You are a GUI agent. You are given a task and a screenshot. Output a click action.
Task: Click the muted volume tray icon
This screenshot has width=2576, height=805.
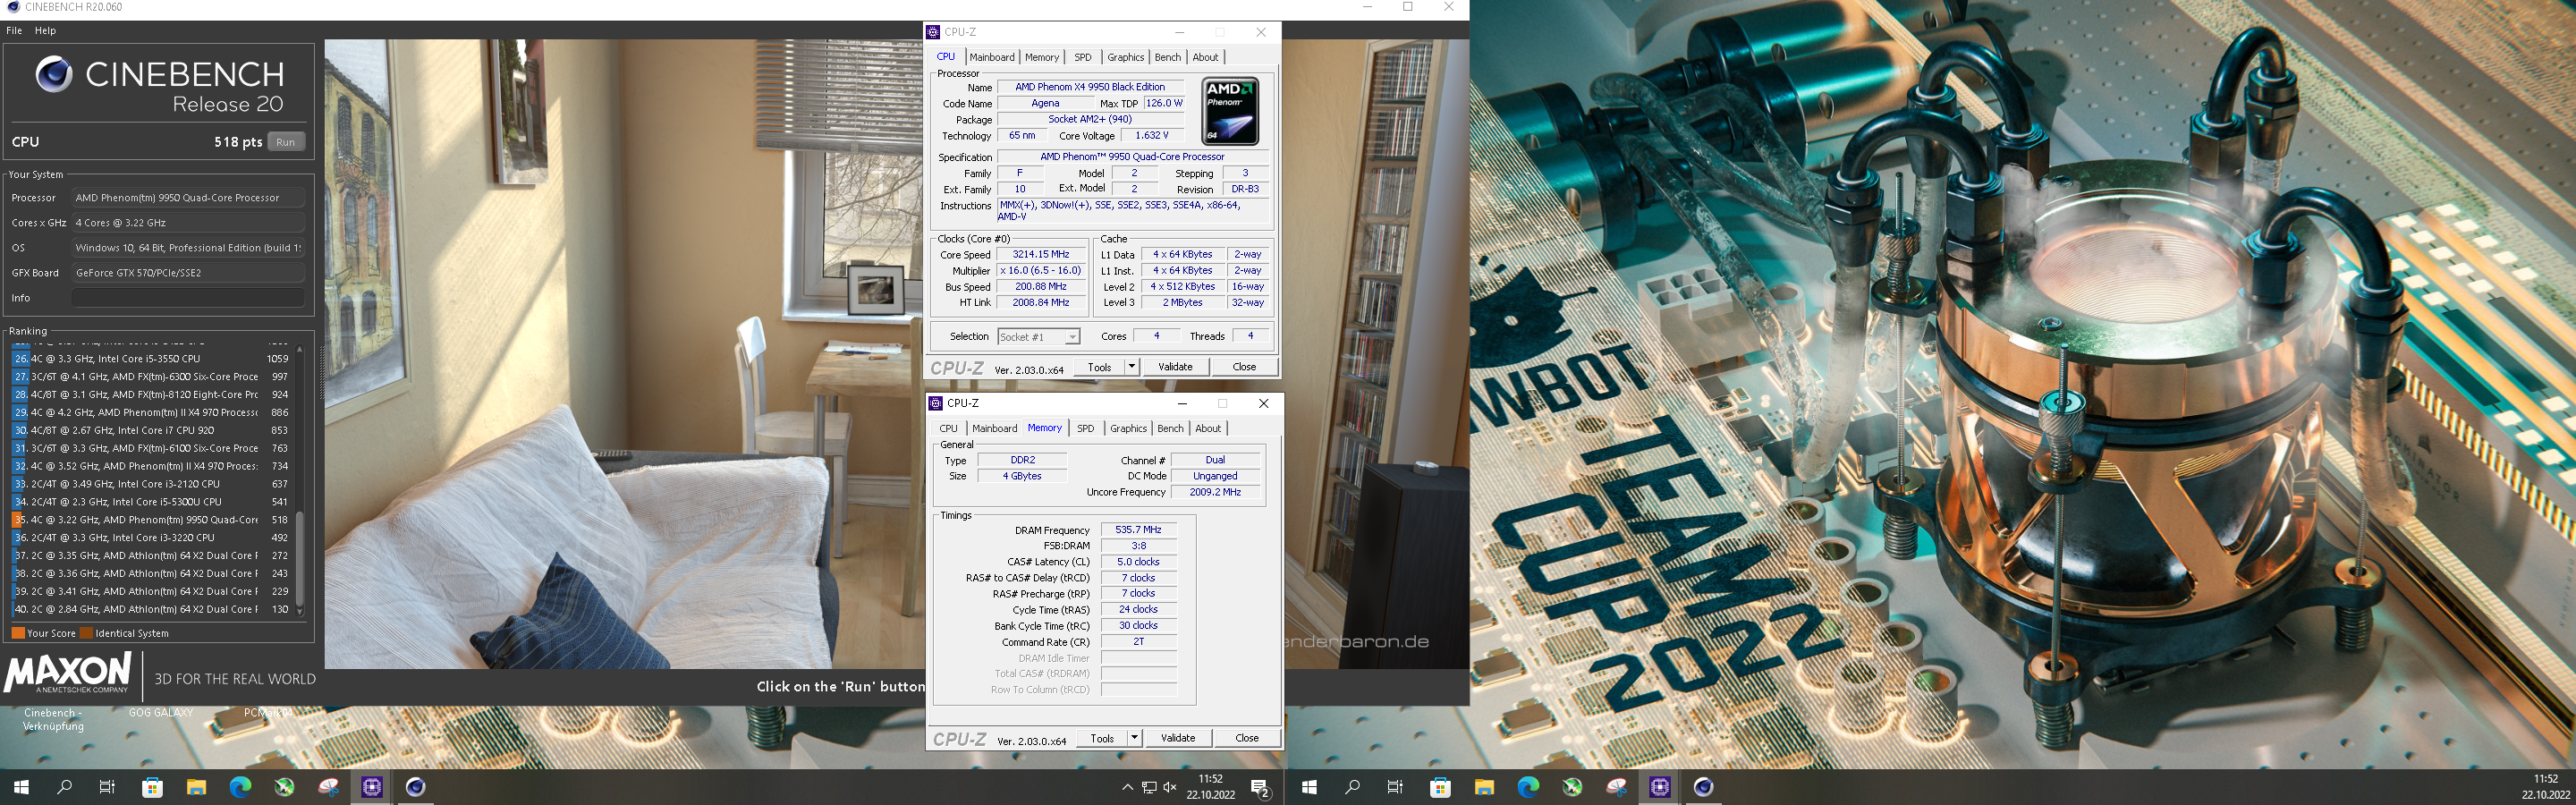tap(1169, 787)
